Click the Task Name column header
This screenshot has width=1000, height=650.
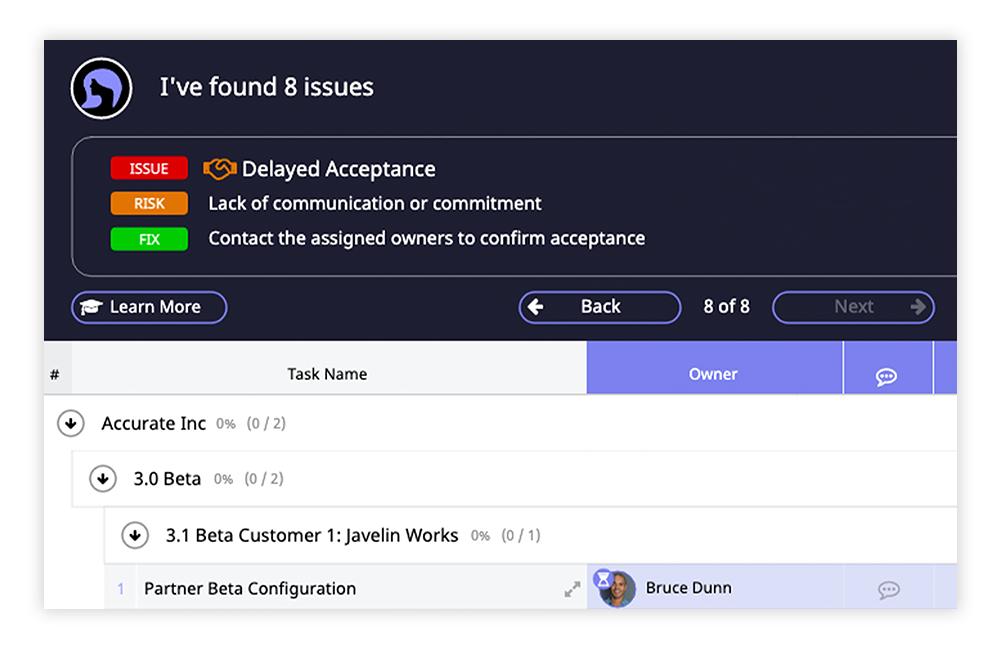327,374
